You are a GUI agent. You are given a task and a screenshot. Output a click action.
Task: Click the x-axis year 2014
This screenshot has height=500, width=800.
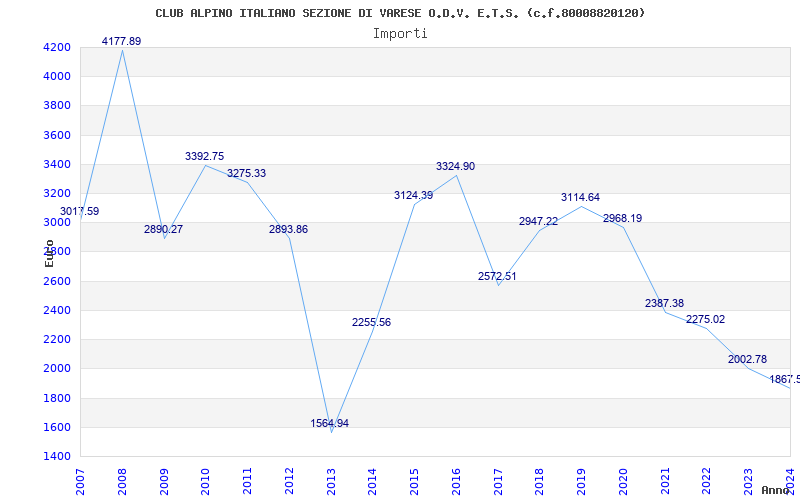372,482
